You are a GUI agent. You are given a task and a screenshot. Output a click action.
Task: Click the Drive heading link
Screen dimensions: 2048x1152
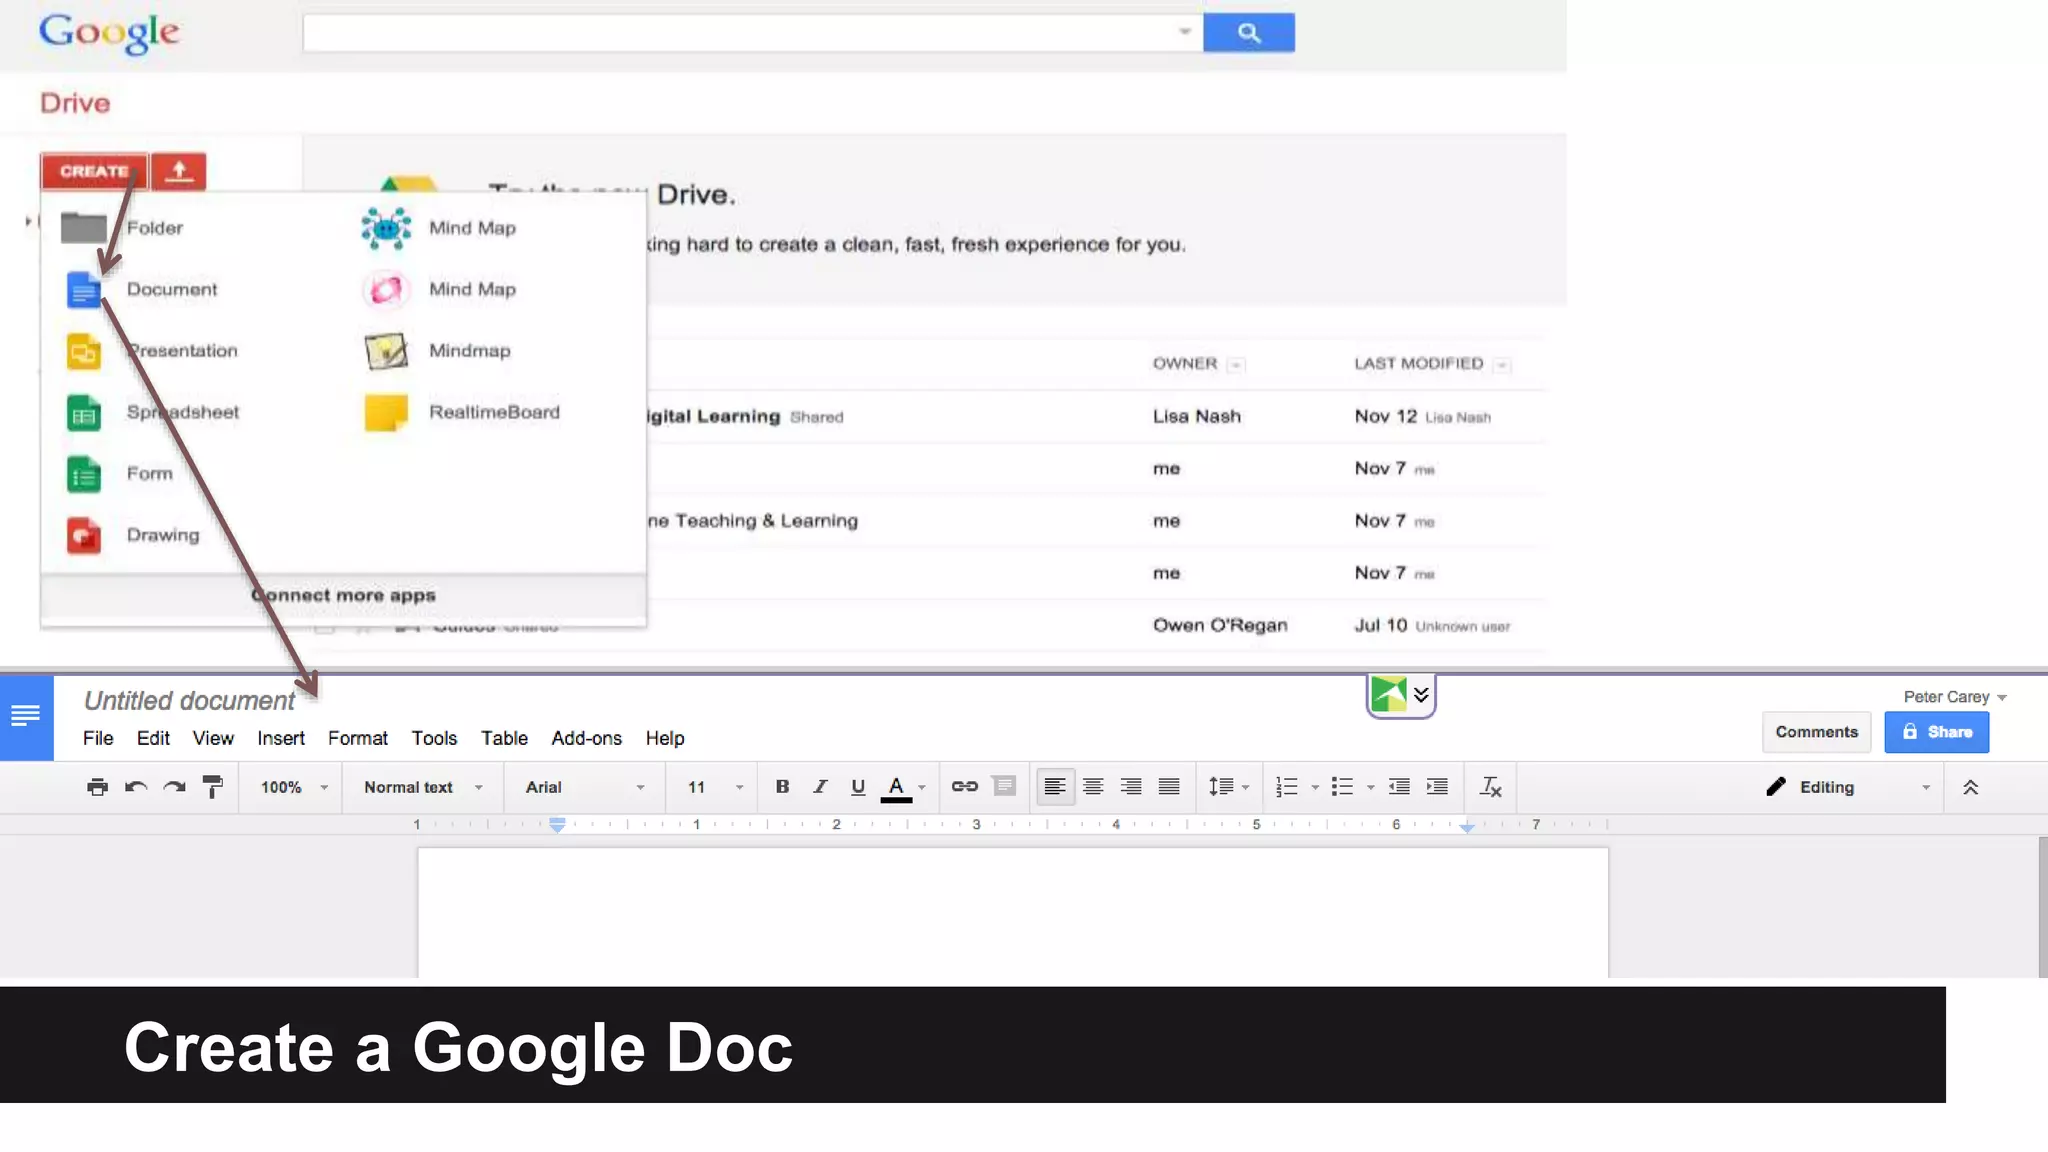(x=75, y=103)
